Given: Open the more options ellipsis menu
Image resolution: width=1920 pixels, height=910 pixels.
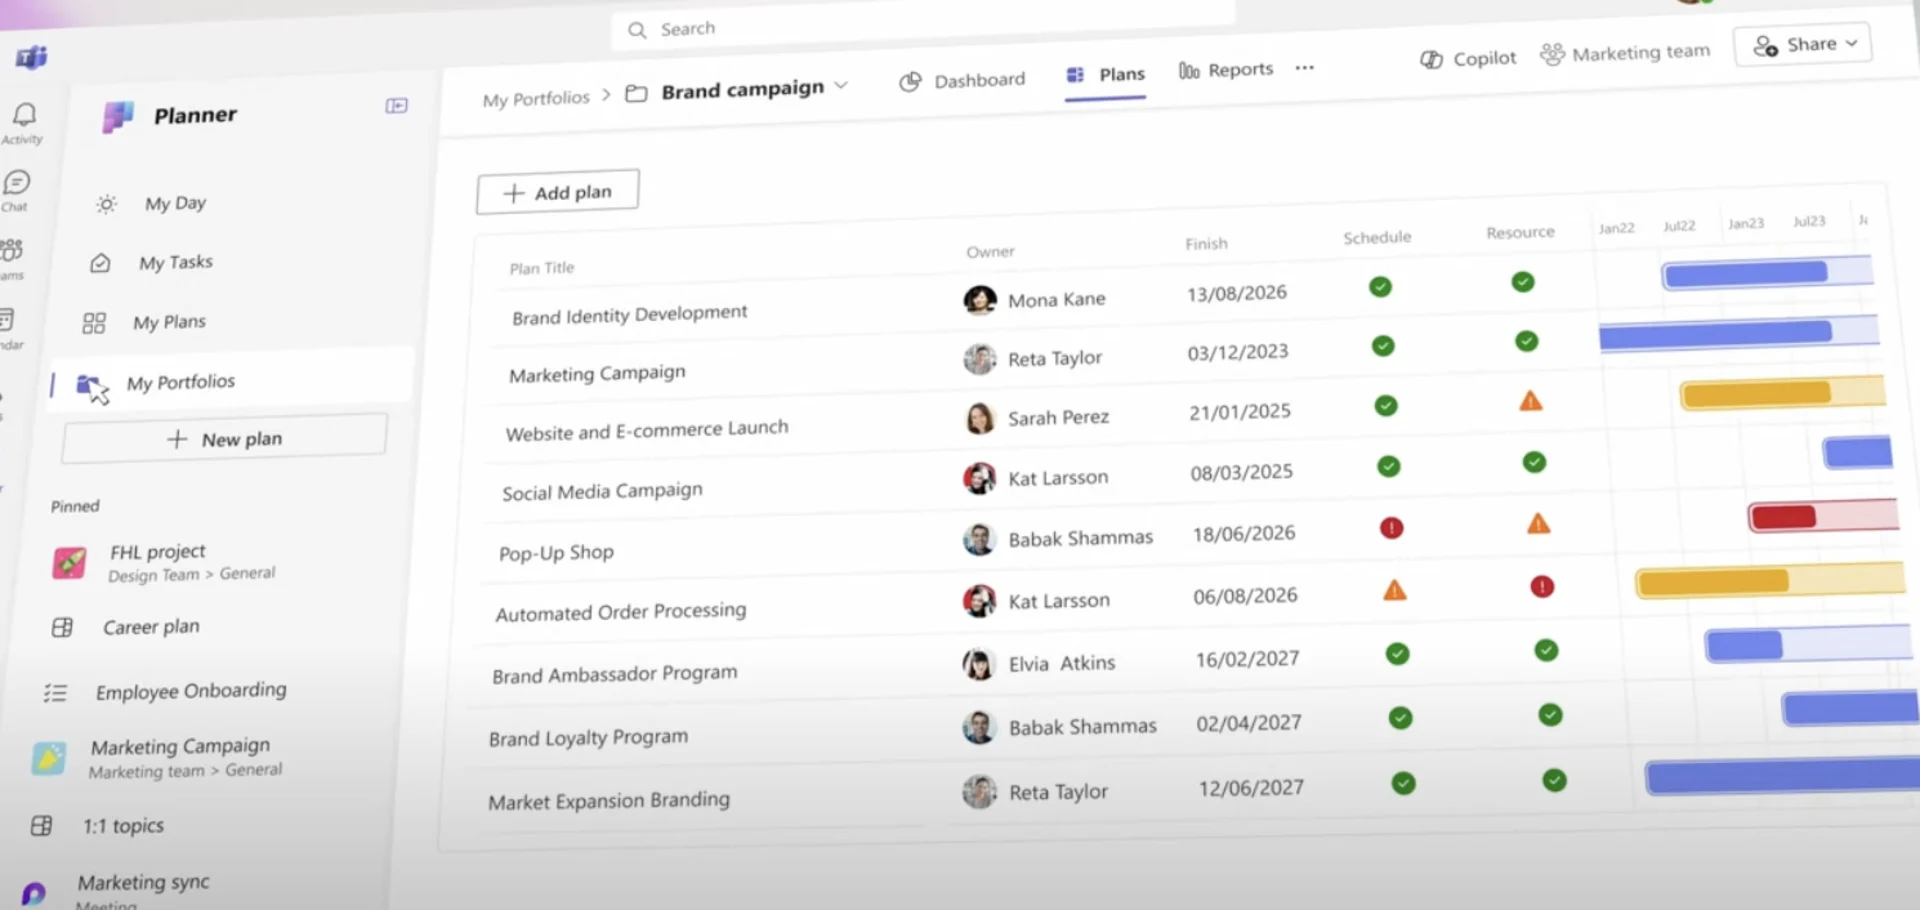Looking at the screenshot, I should pyautogui.click(x=1305, y=68).
